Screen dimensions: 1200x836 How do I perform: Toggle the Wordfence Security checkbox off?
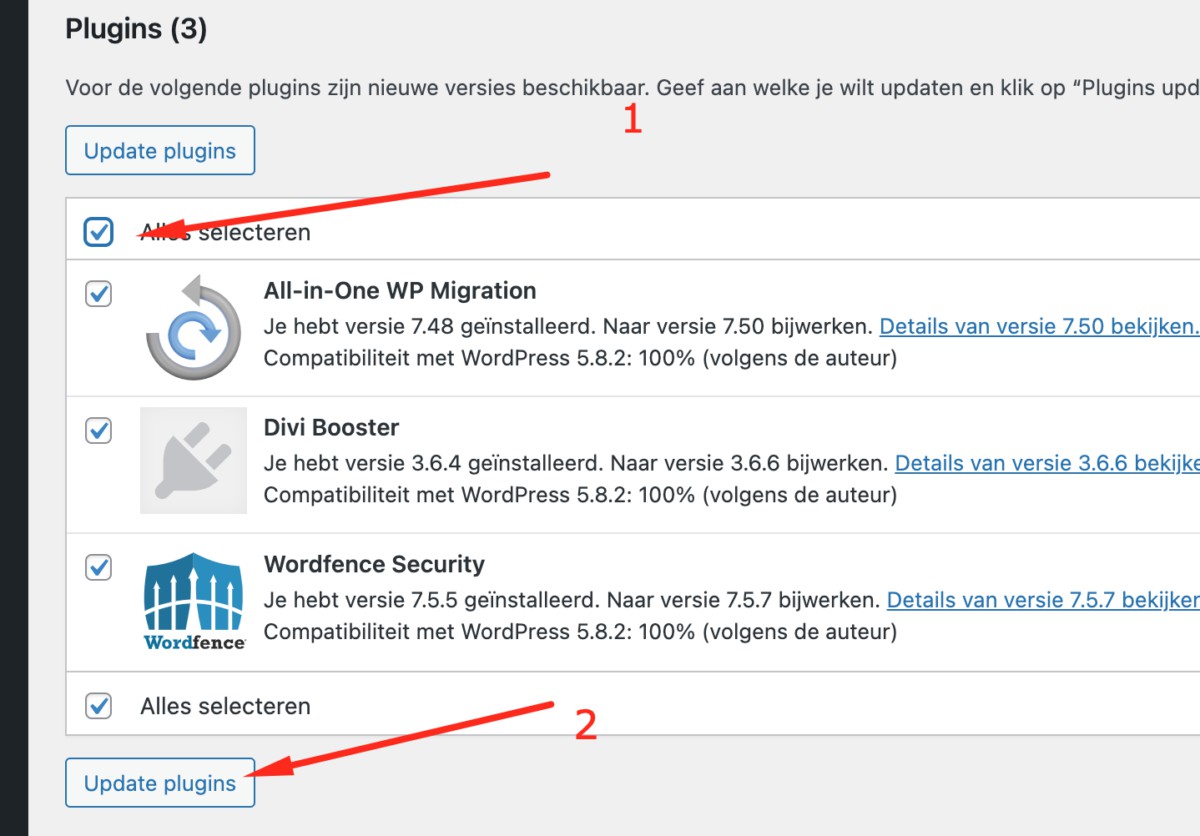pos(98,568)
